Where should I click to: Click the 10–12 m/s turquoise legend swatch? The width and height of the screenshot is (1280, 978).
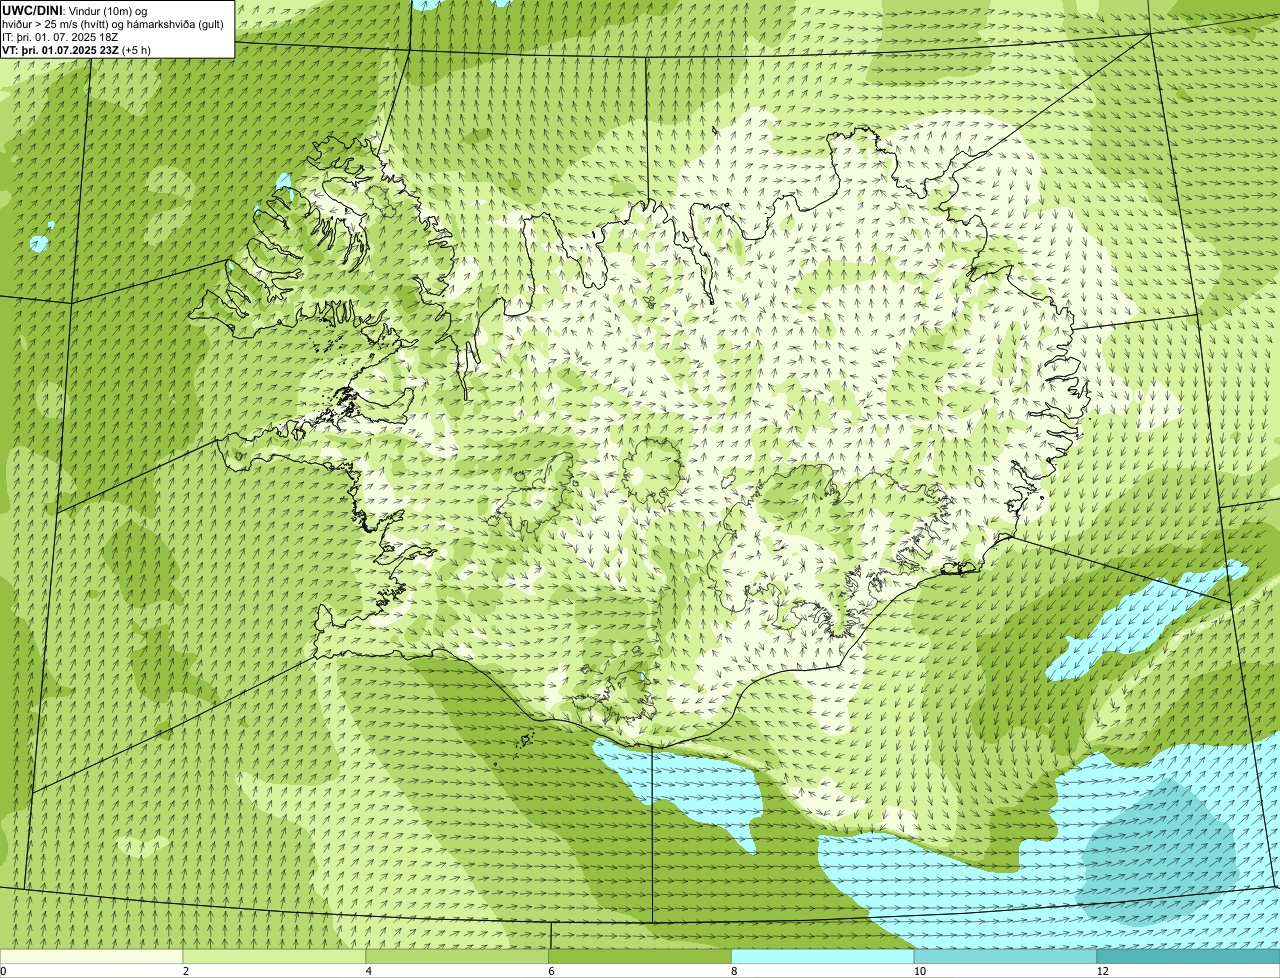pyautogui.click(x=1006, y=957)
